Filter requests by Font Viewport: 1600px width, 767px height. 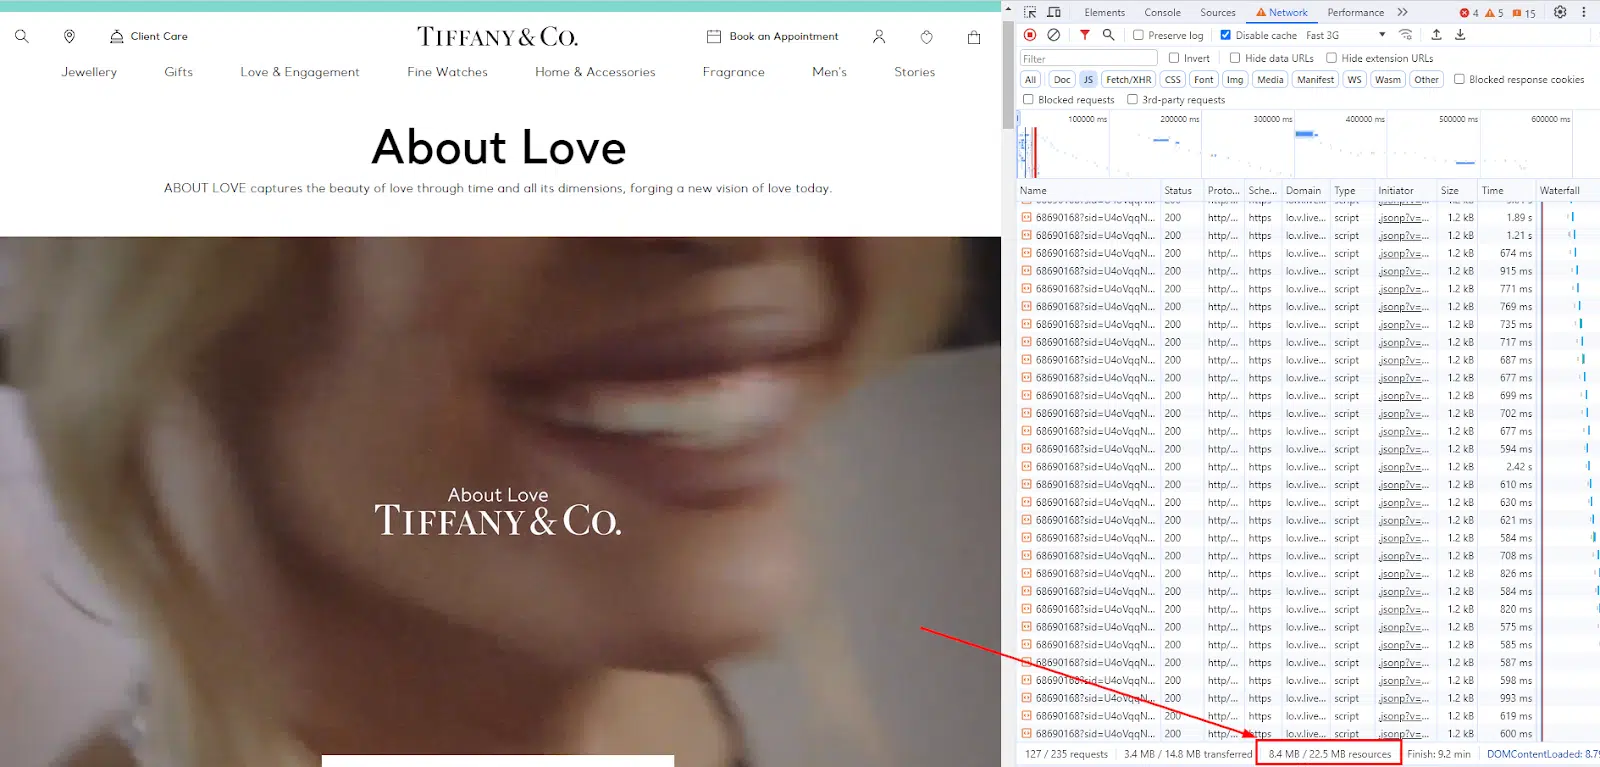1204,79
